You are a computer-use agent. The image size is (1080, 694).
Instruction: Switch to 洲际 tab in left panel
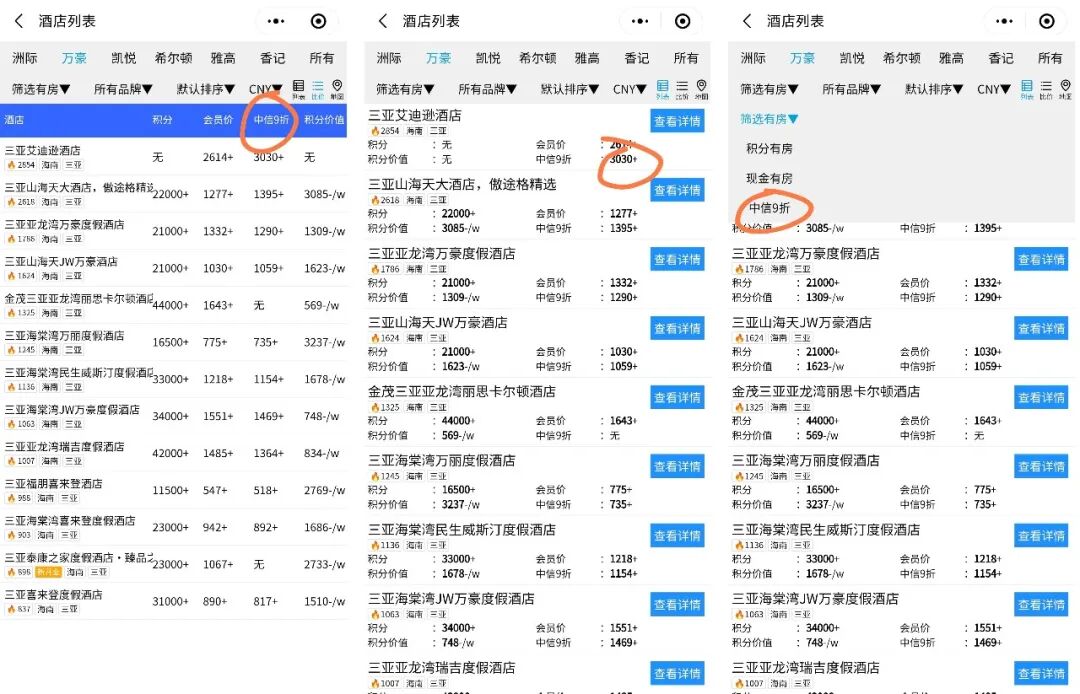[25, 58]
